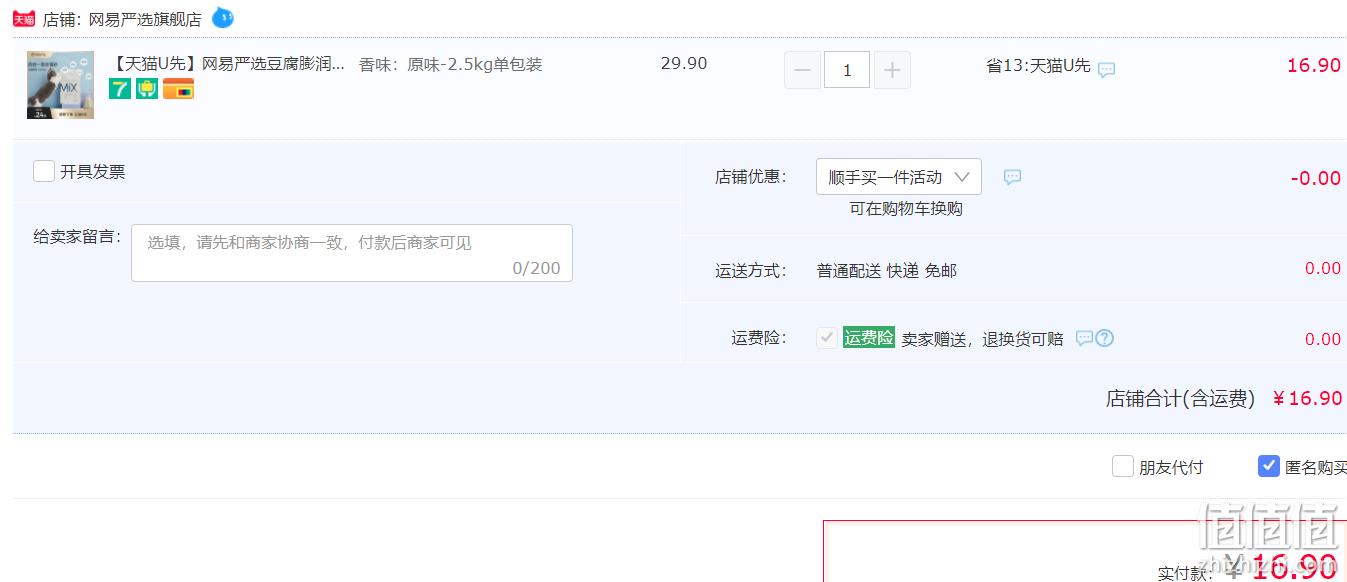Click the green 运费险 label tag

[869, 338]
